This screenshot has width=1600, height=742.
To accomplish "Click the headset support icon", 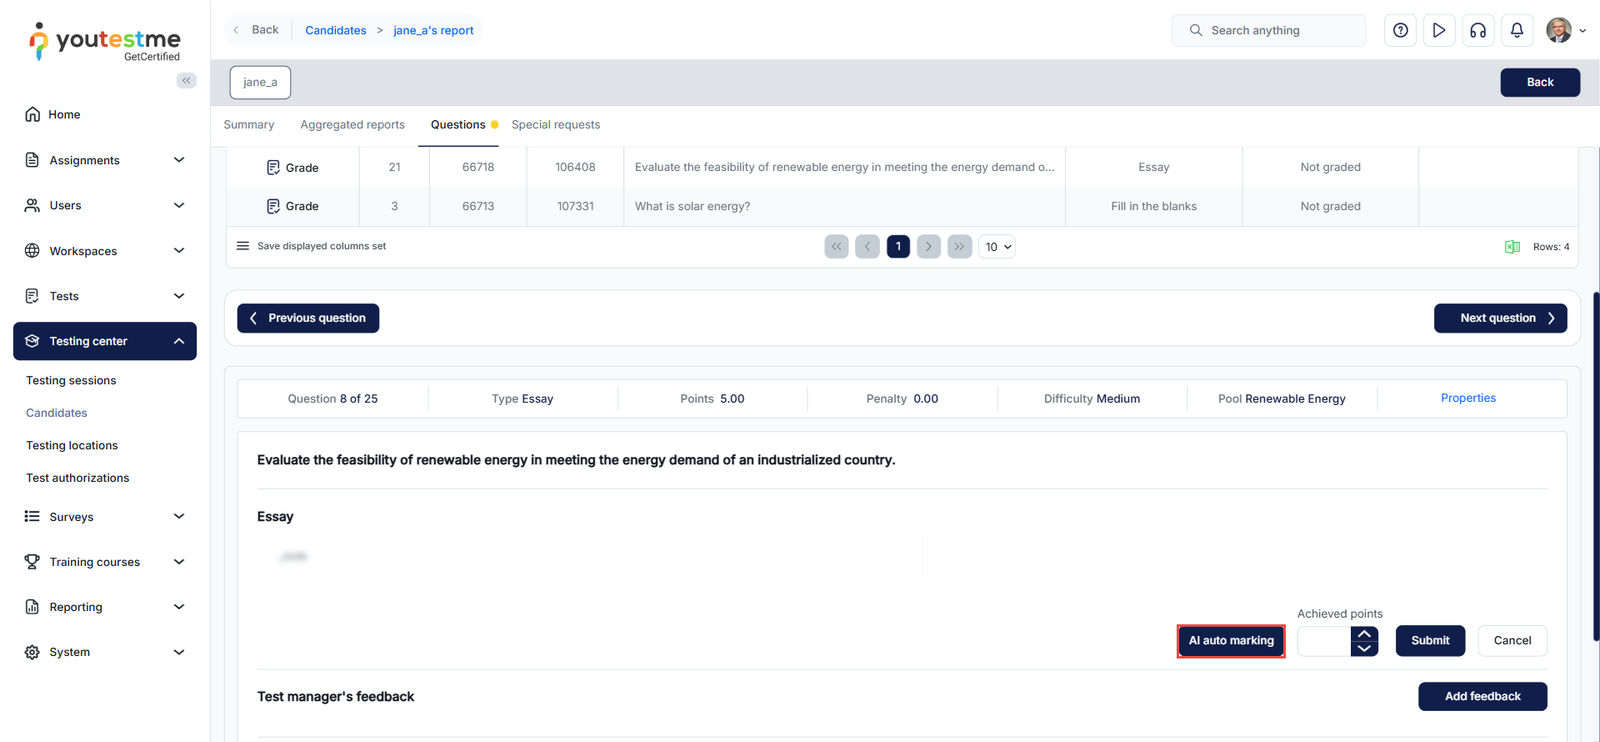I will pyautogui.click(x=1478, y=30).
